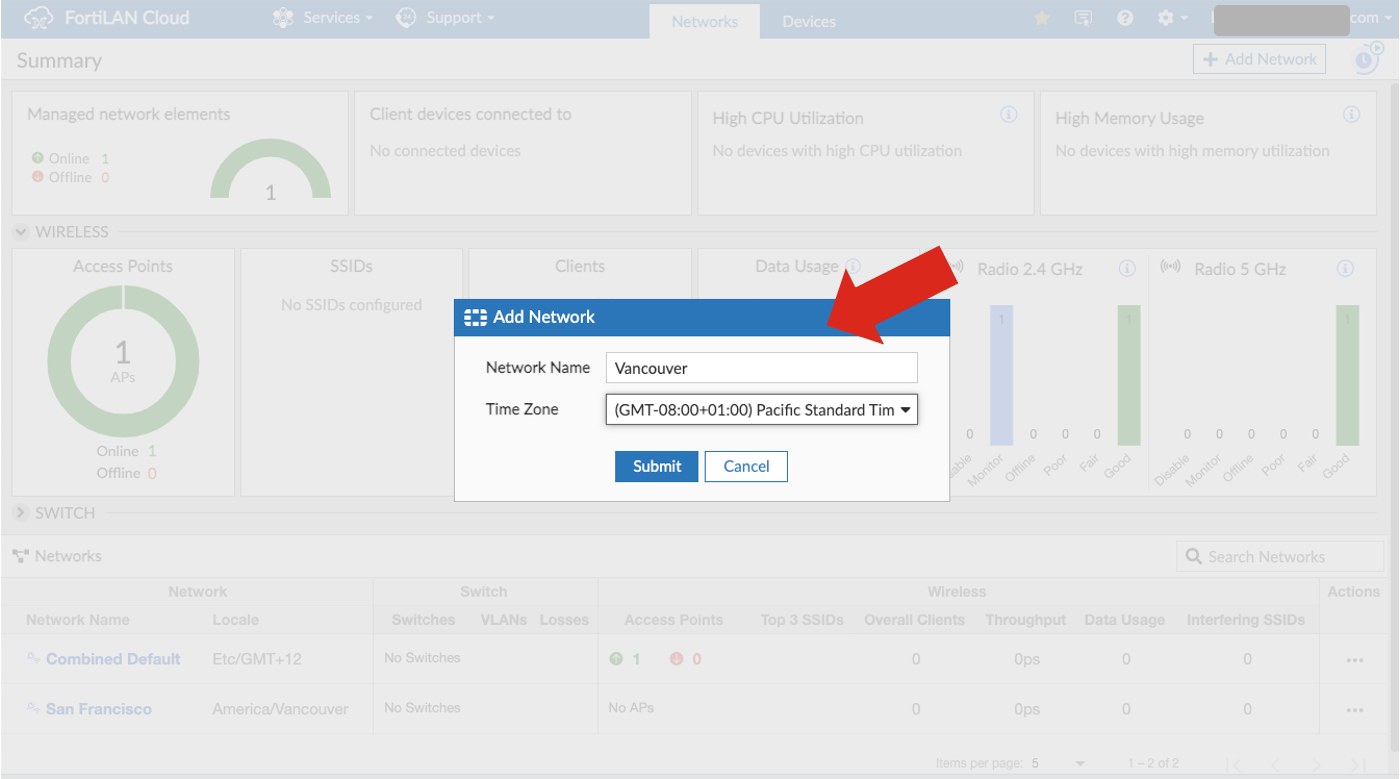
Task: Open the San Francisco actions ellipsis menu
Action: pyautogui.click(x=1355, y=709)
